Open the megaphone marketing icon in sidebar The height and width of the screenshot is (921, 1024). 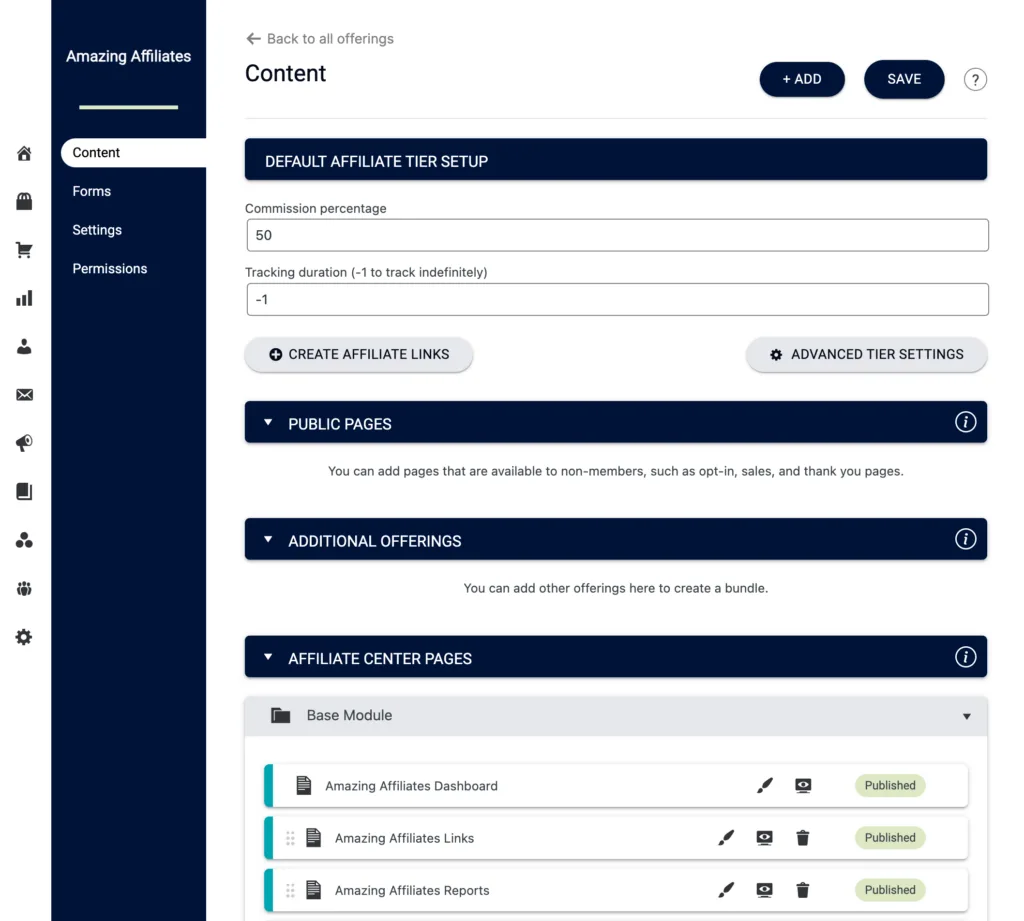24,442
